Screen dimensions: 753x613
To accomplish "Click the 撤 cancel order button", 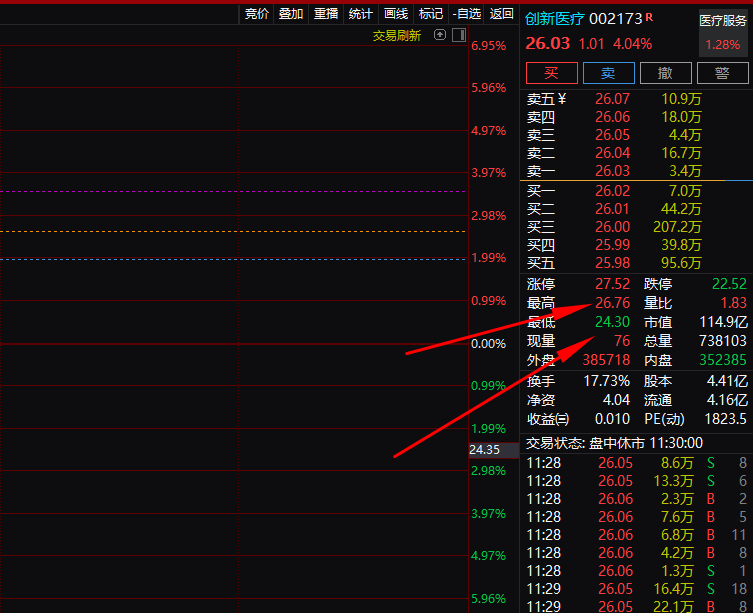I will tap(666, 73).
